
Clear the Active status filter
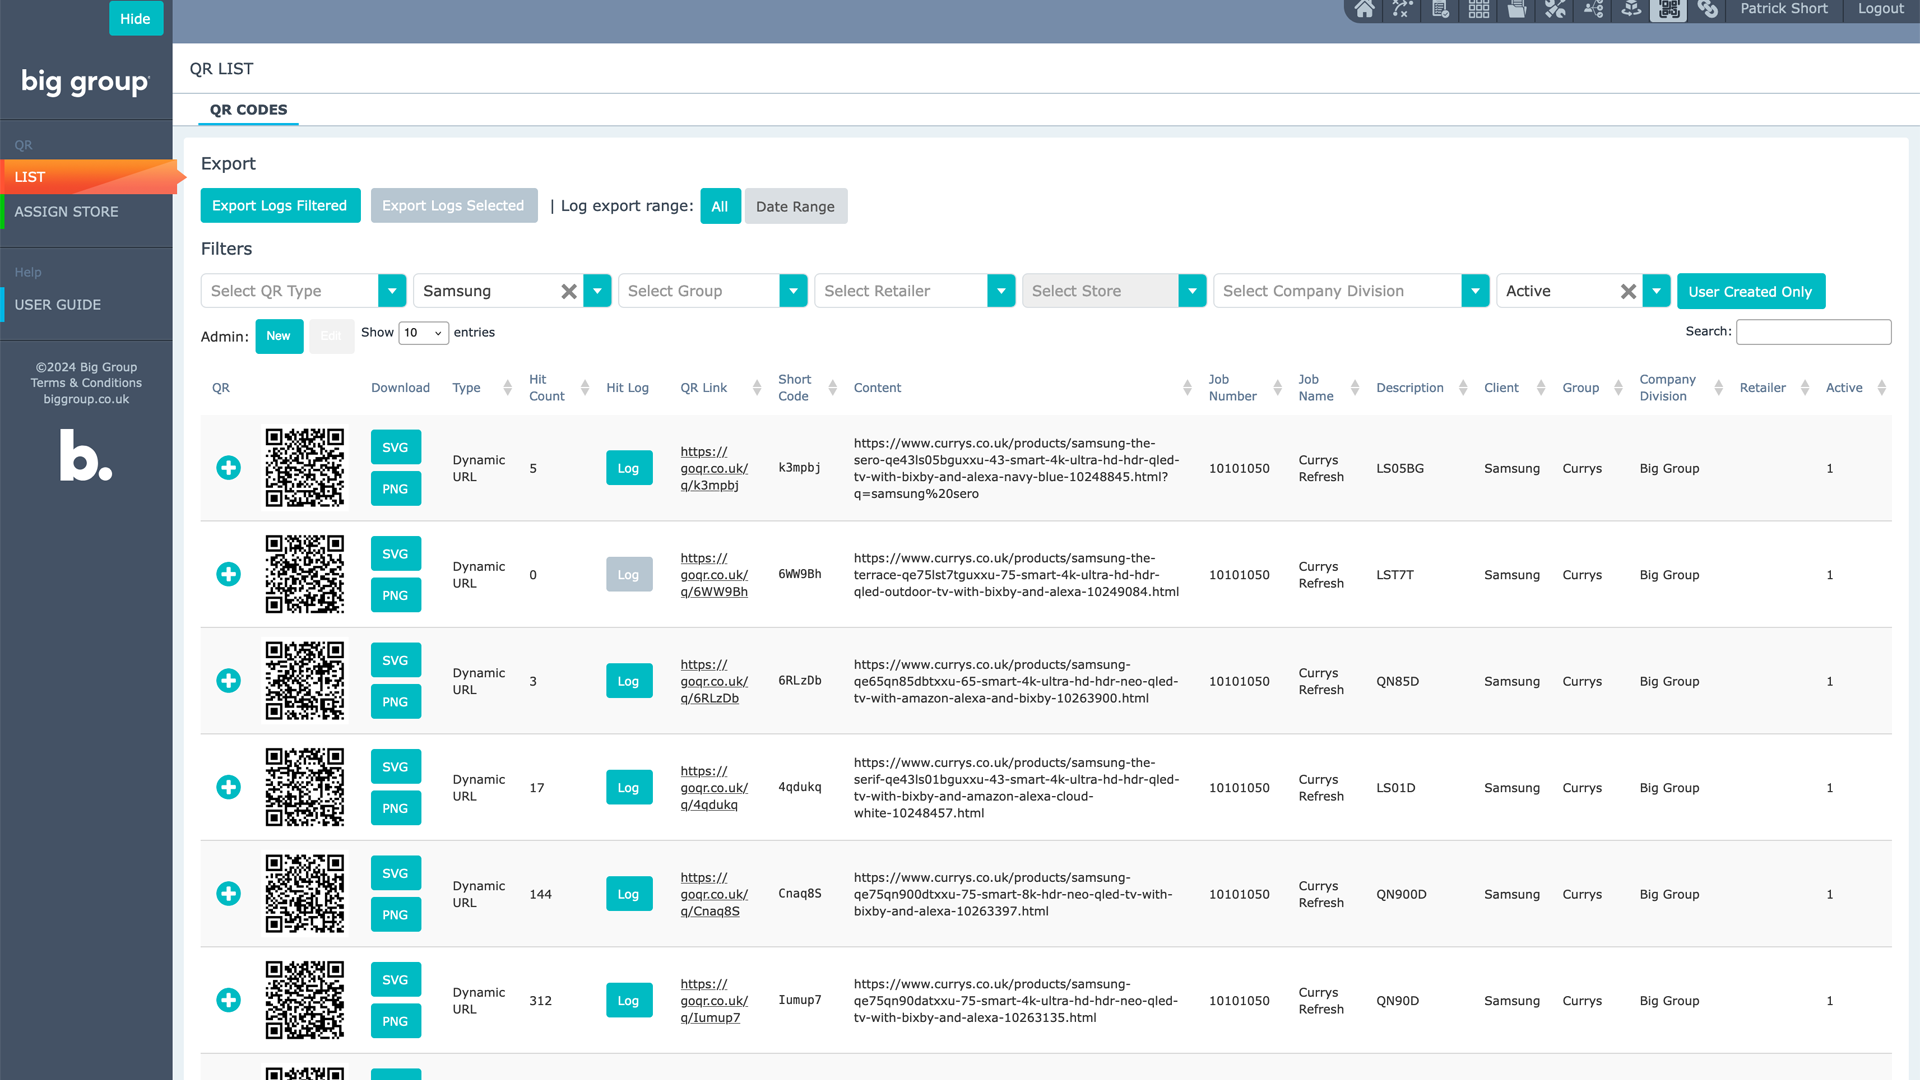[1628, 291]
